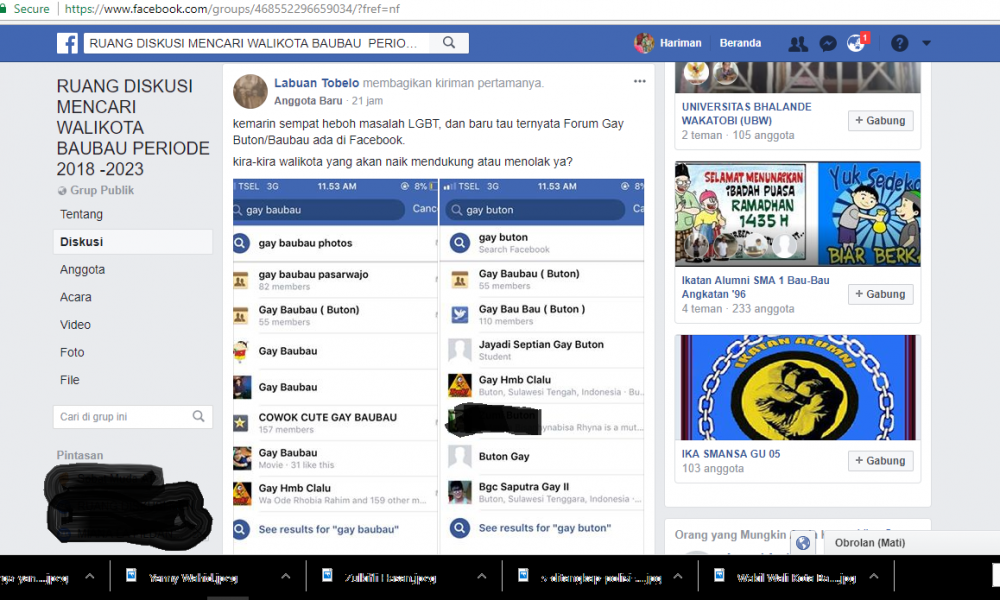Click the "Pintasan" heading
1000x600 pixels.
80,455
